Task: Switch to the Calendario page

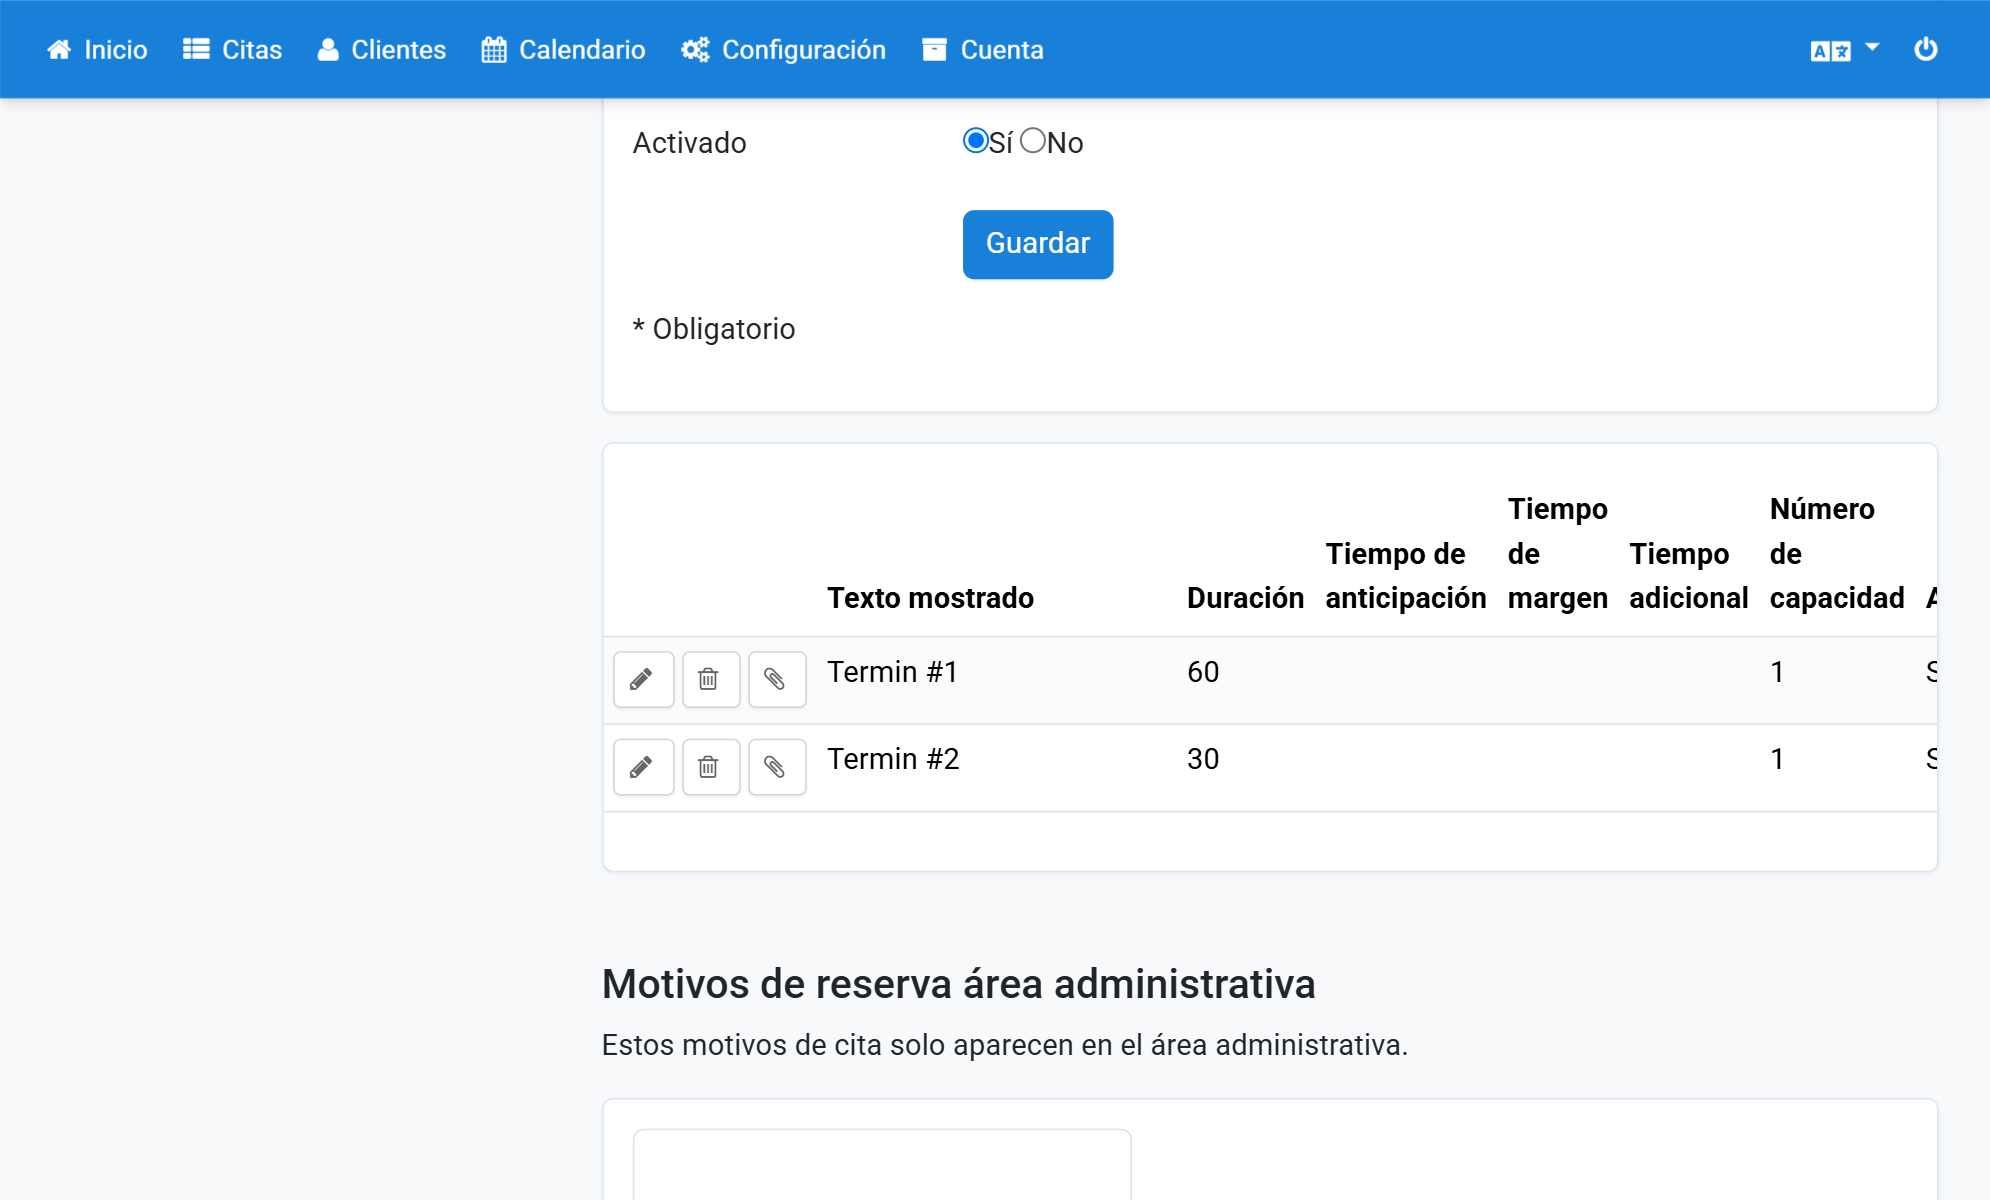Action: click(x=563, y=49)
